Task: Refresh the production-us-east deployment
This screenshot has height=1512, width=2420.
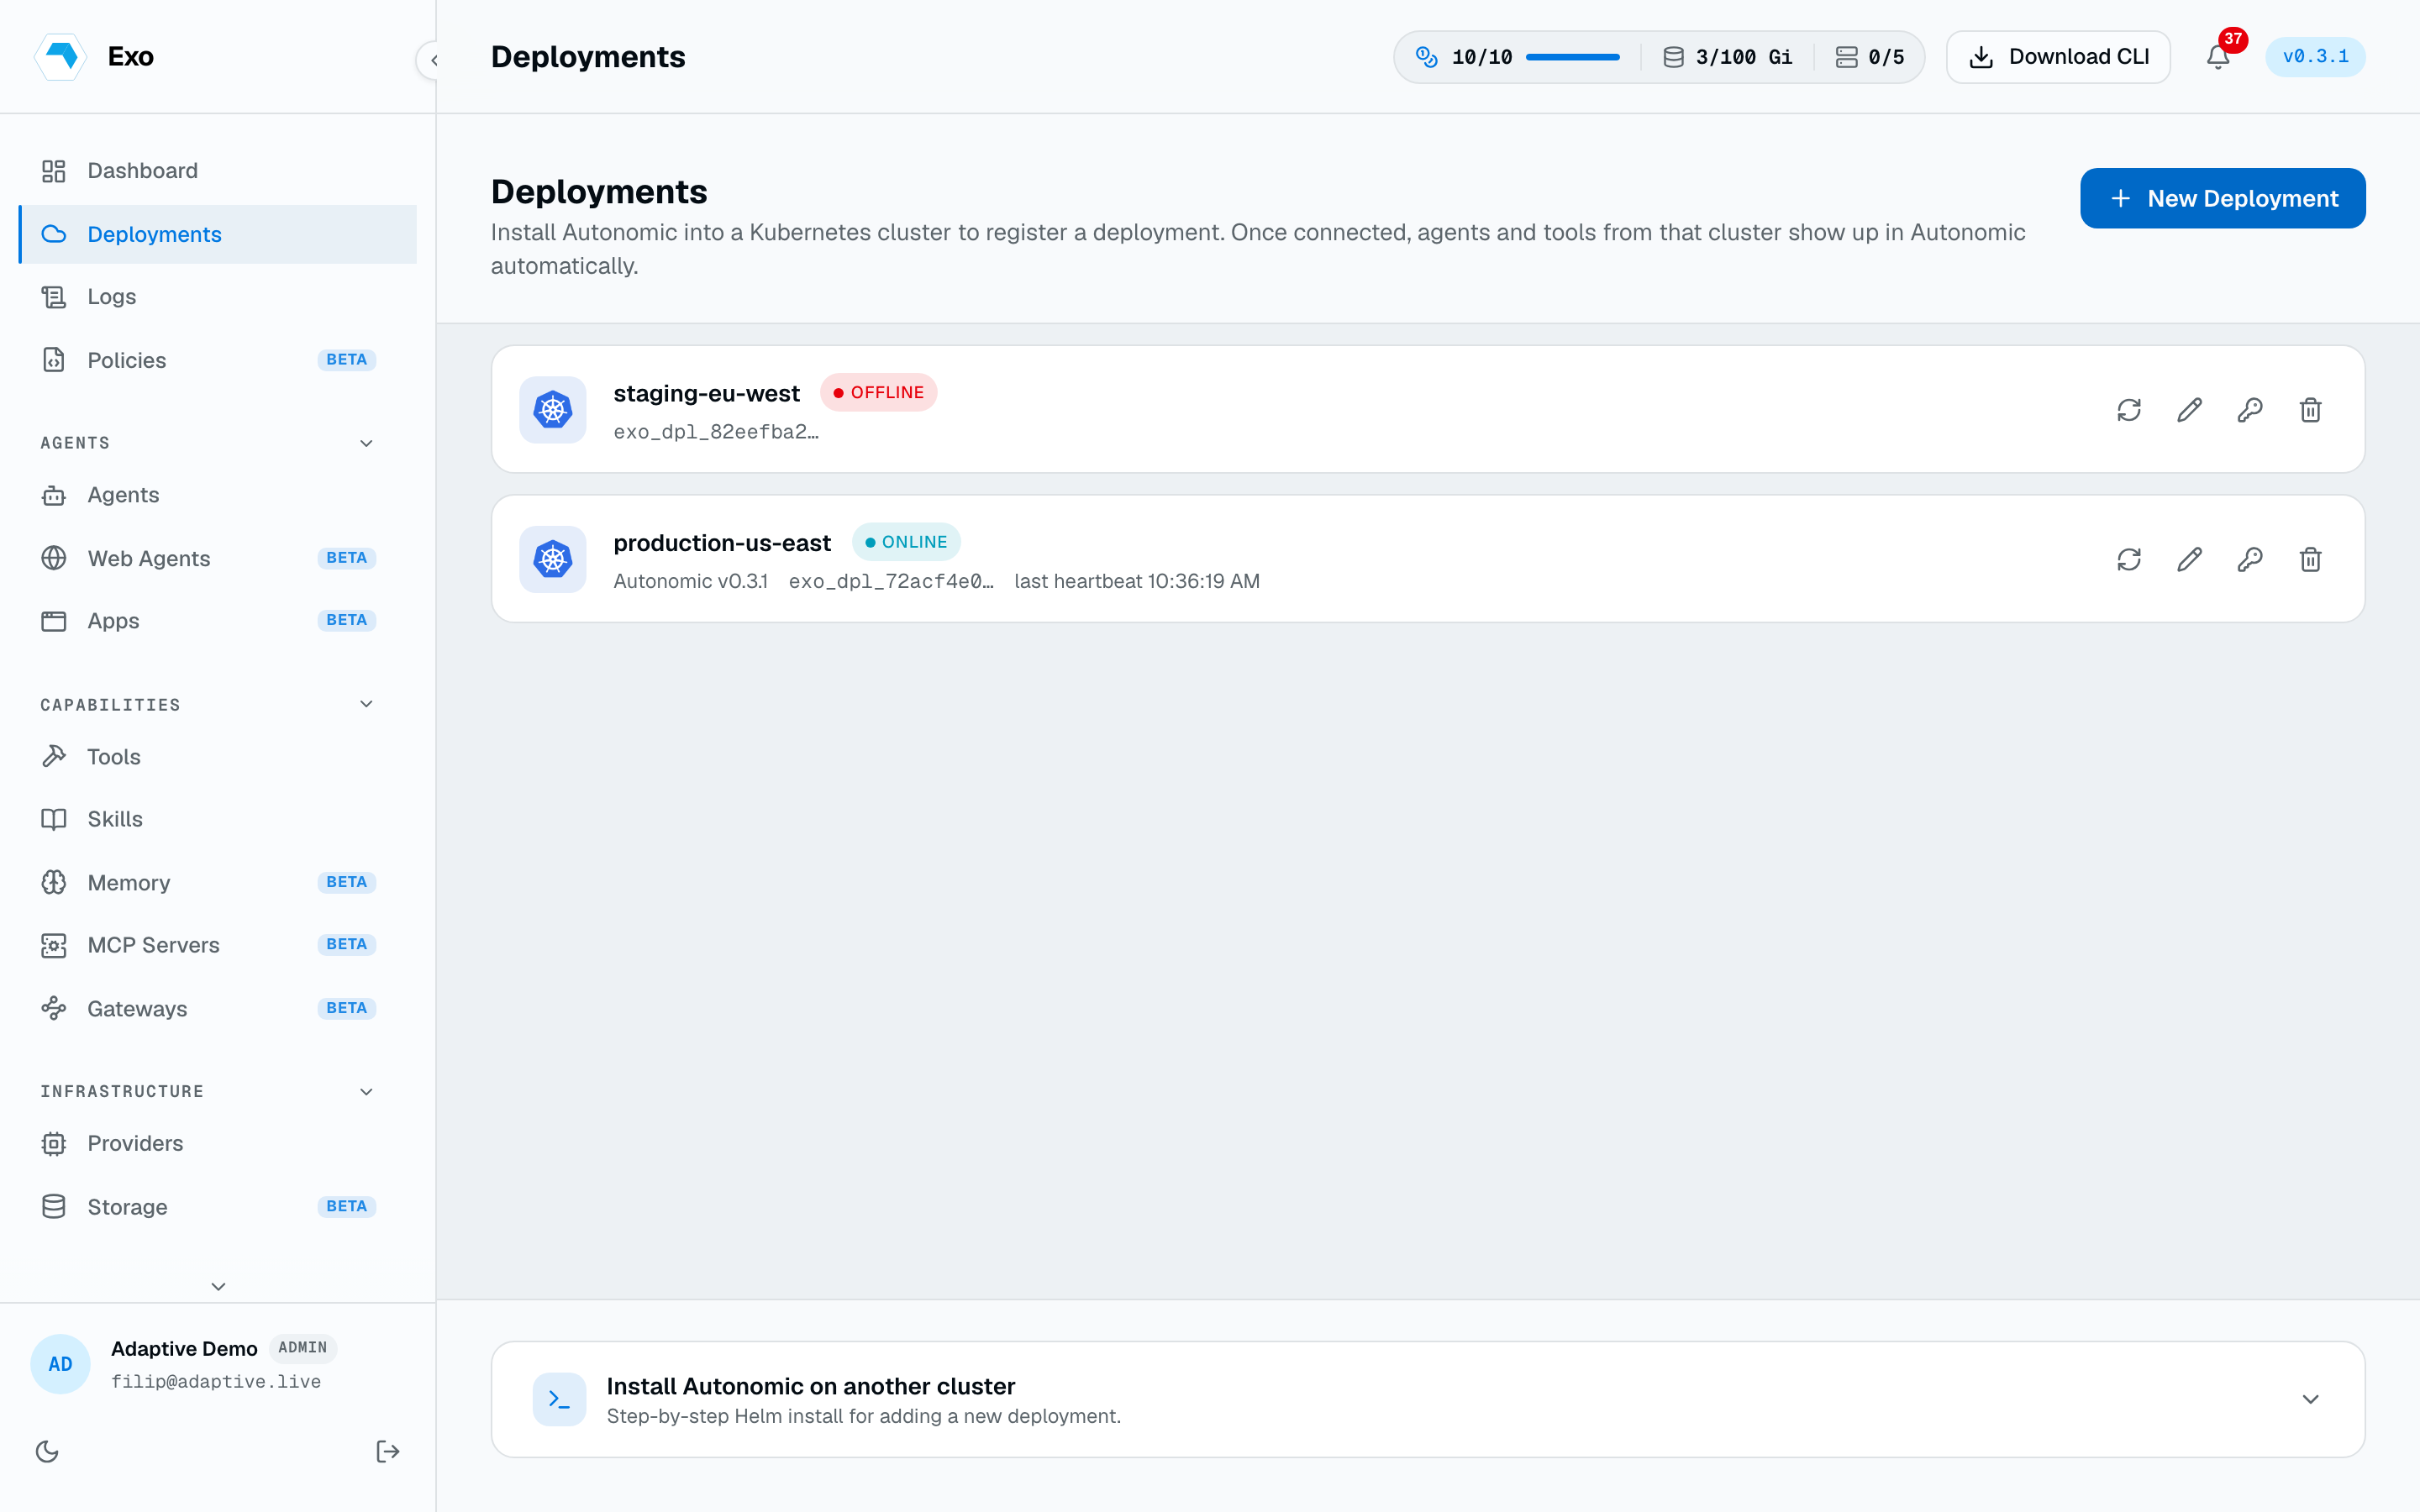Action: [x=2129, y=559]
